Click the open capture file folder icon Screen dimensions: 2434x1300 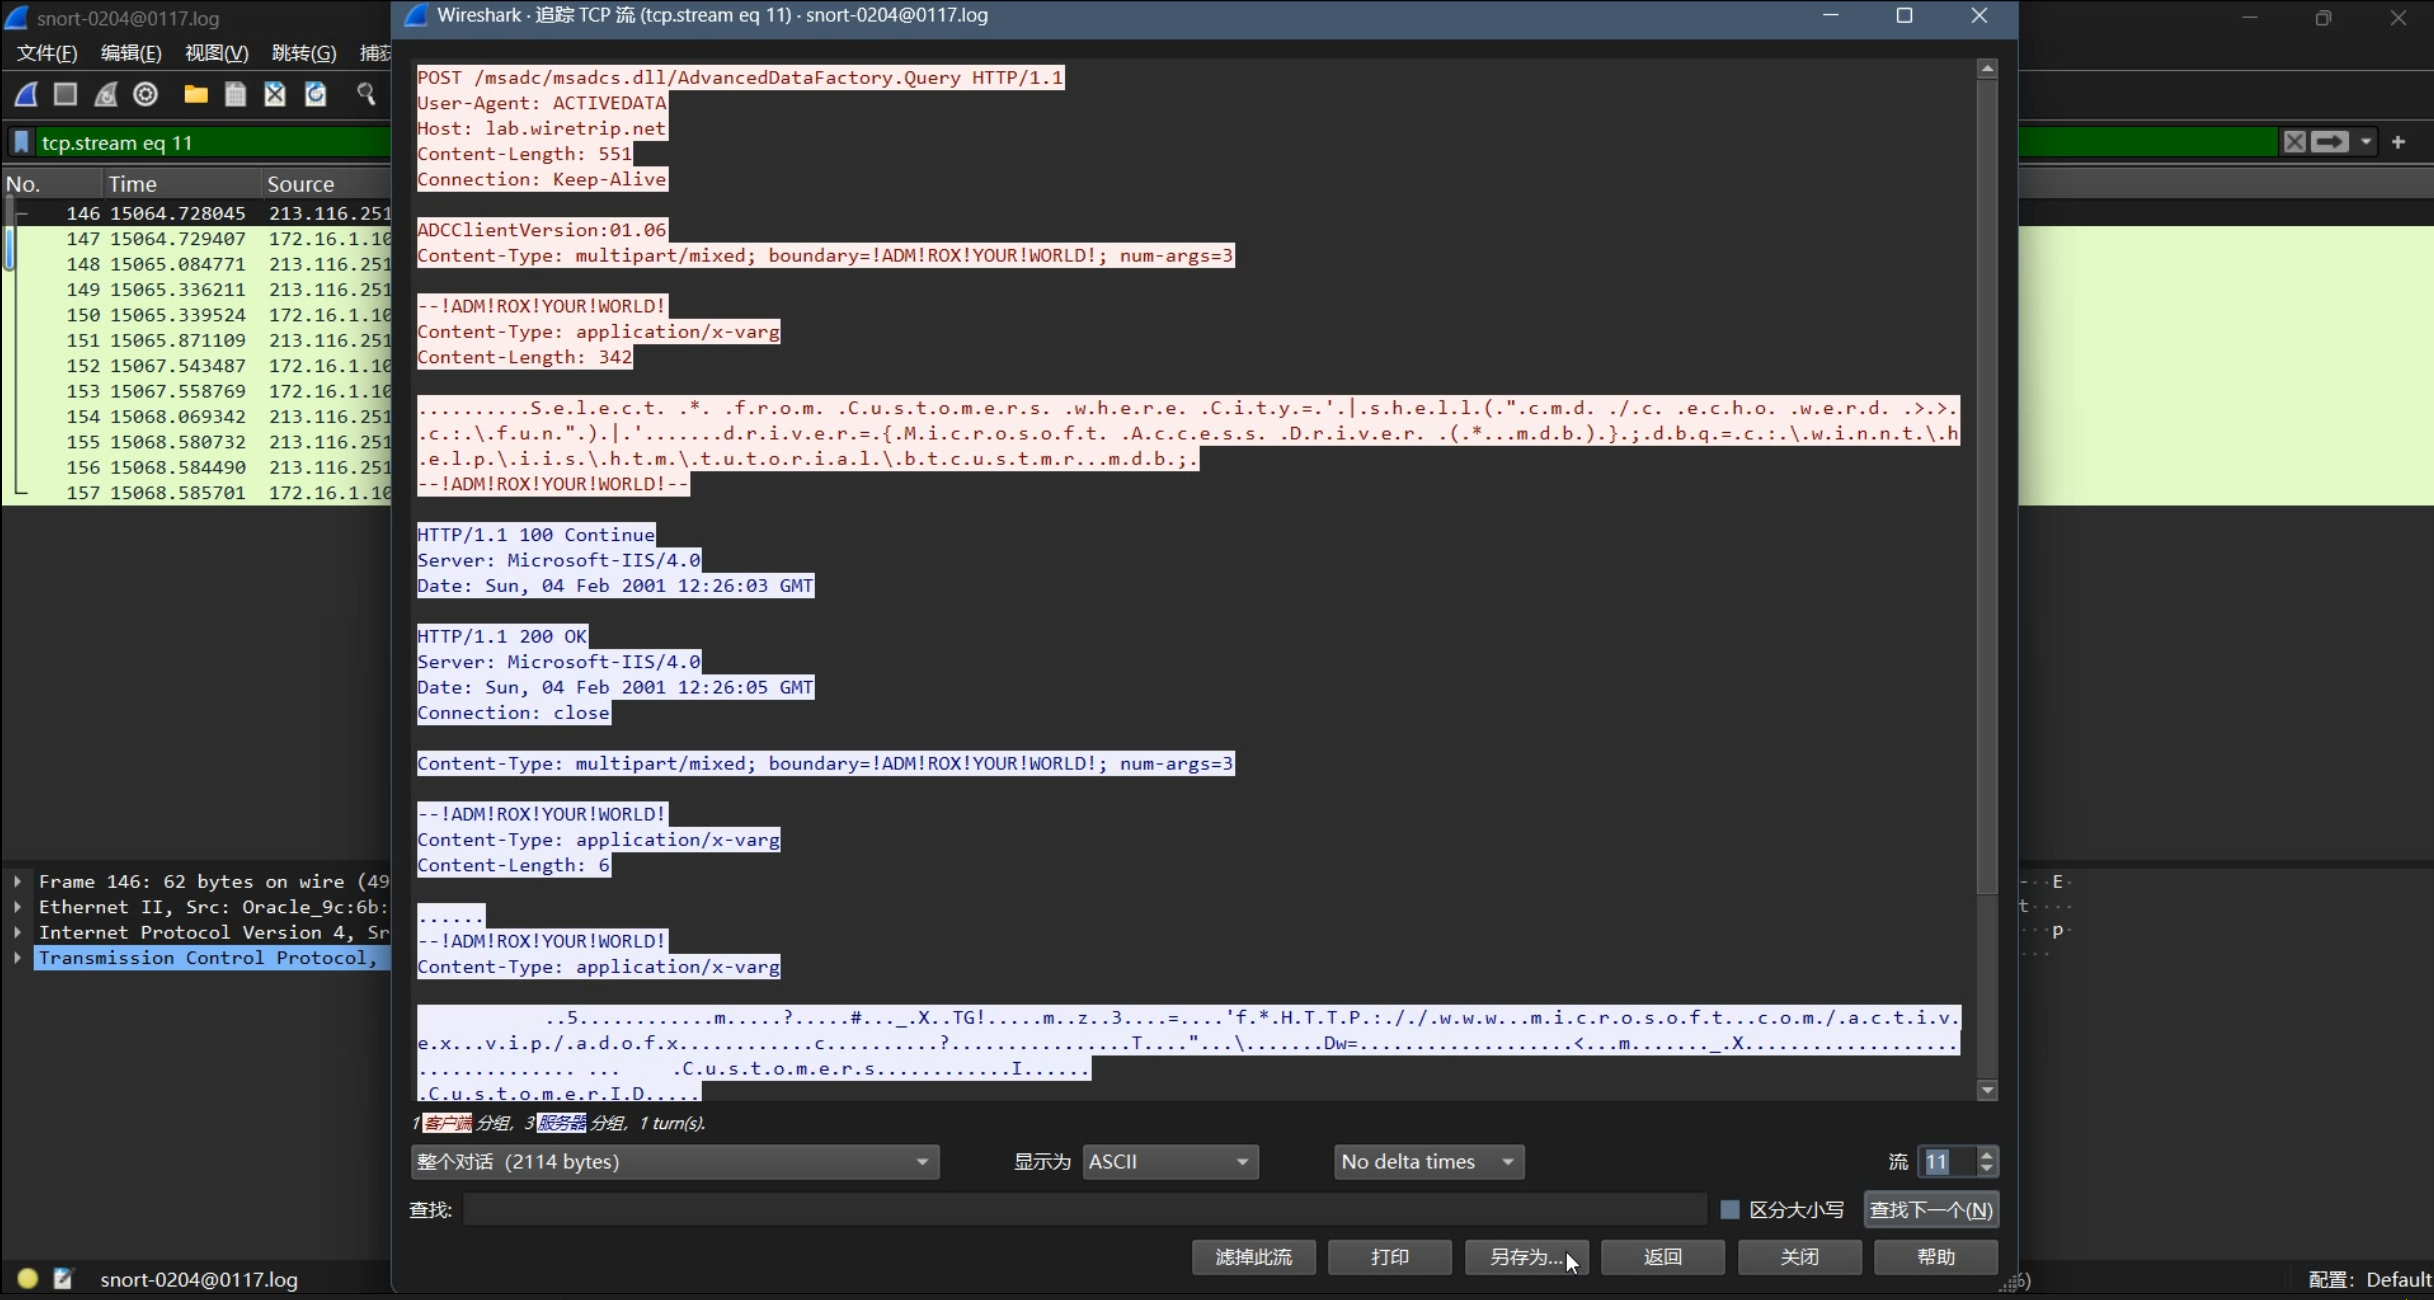pyautogui.click(x=196, y=94)
